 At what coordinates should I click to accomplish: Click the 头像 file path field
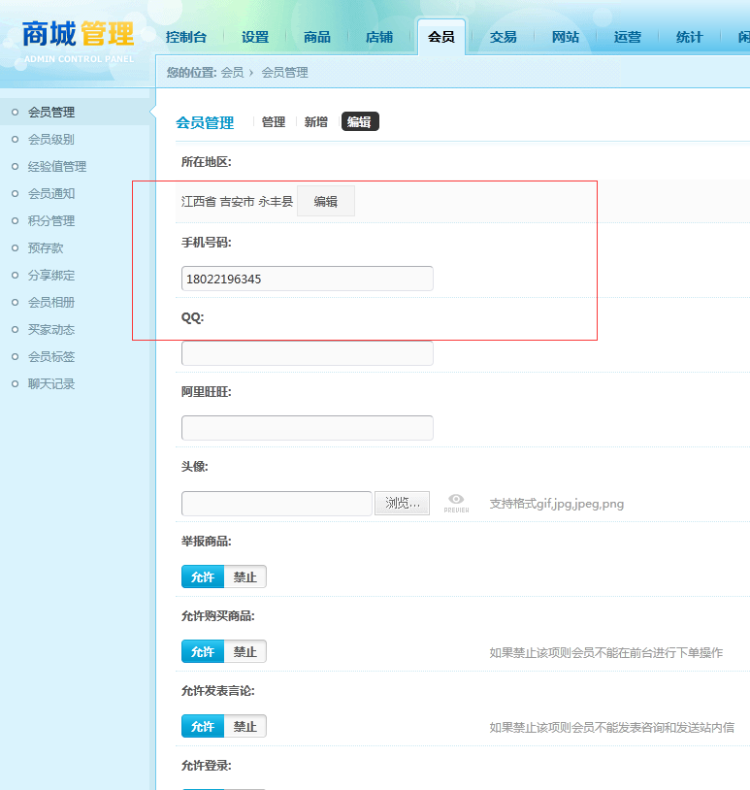click(277, 503)
